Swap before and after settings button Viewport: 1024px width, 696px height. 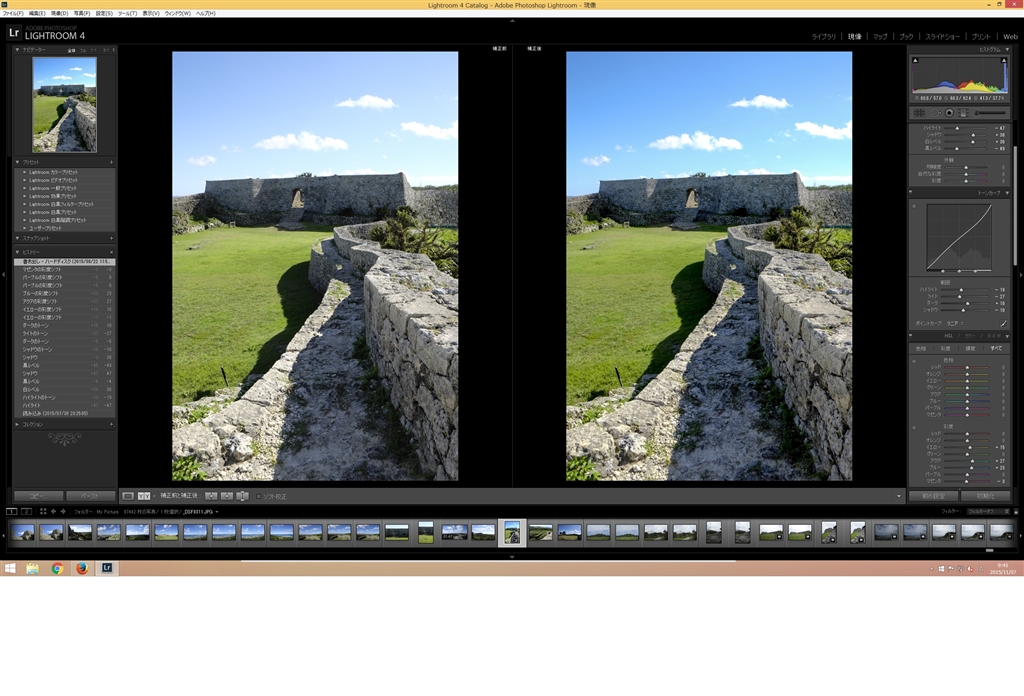tap(242, 496)
